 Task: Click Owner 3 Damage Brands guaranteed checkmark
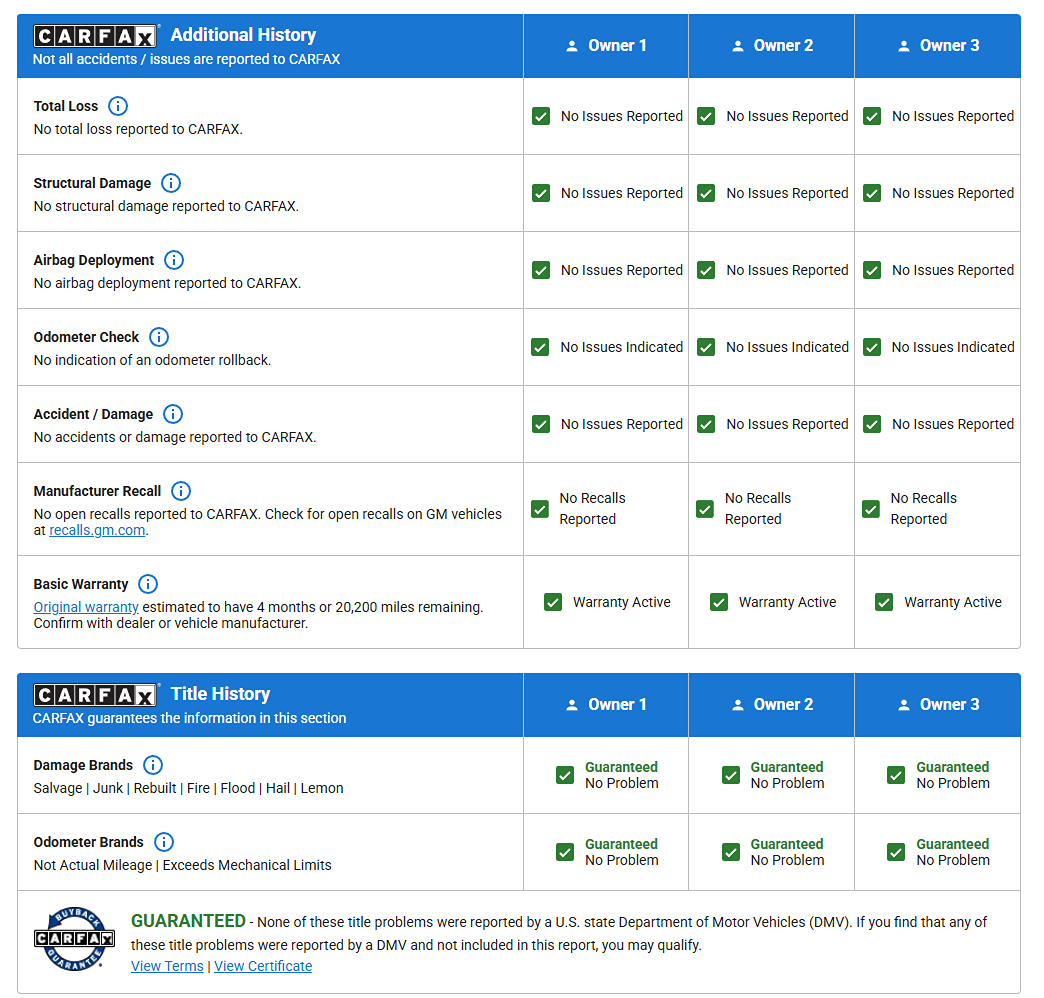pos(896,775)
